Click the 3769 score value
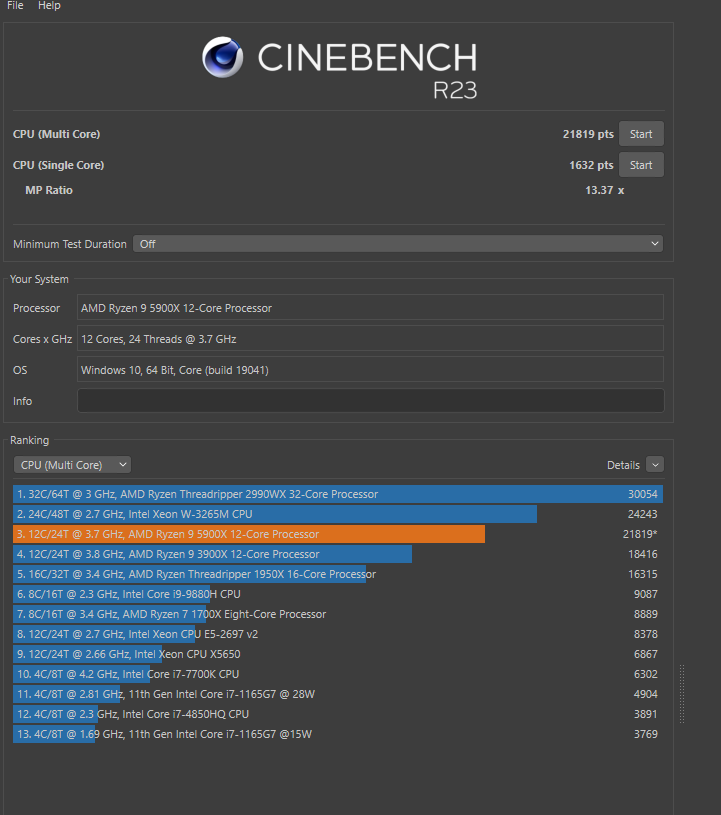Screen dimensions: 721x815 [646, 734]
